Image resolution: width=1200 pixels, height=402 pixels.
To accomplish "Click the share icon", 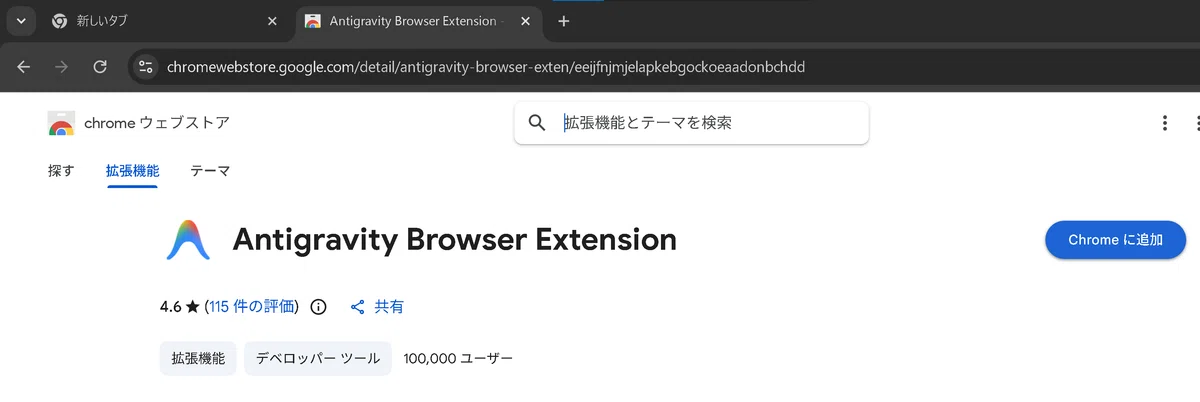I will [358, 307].
